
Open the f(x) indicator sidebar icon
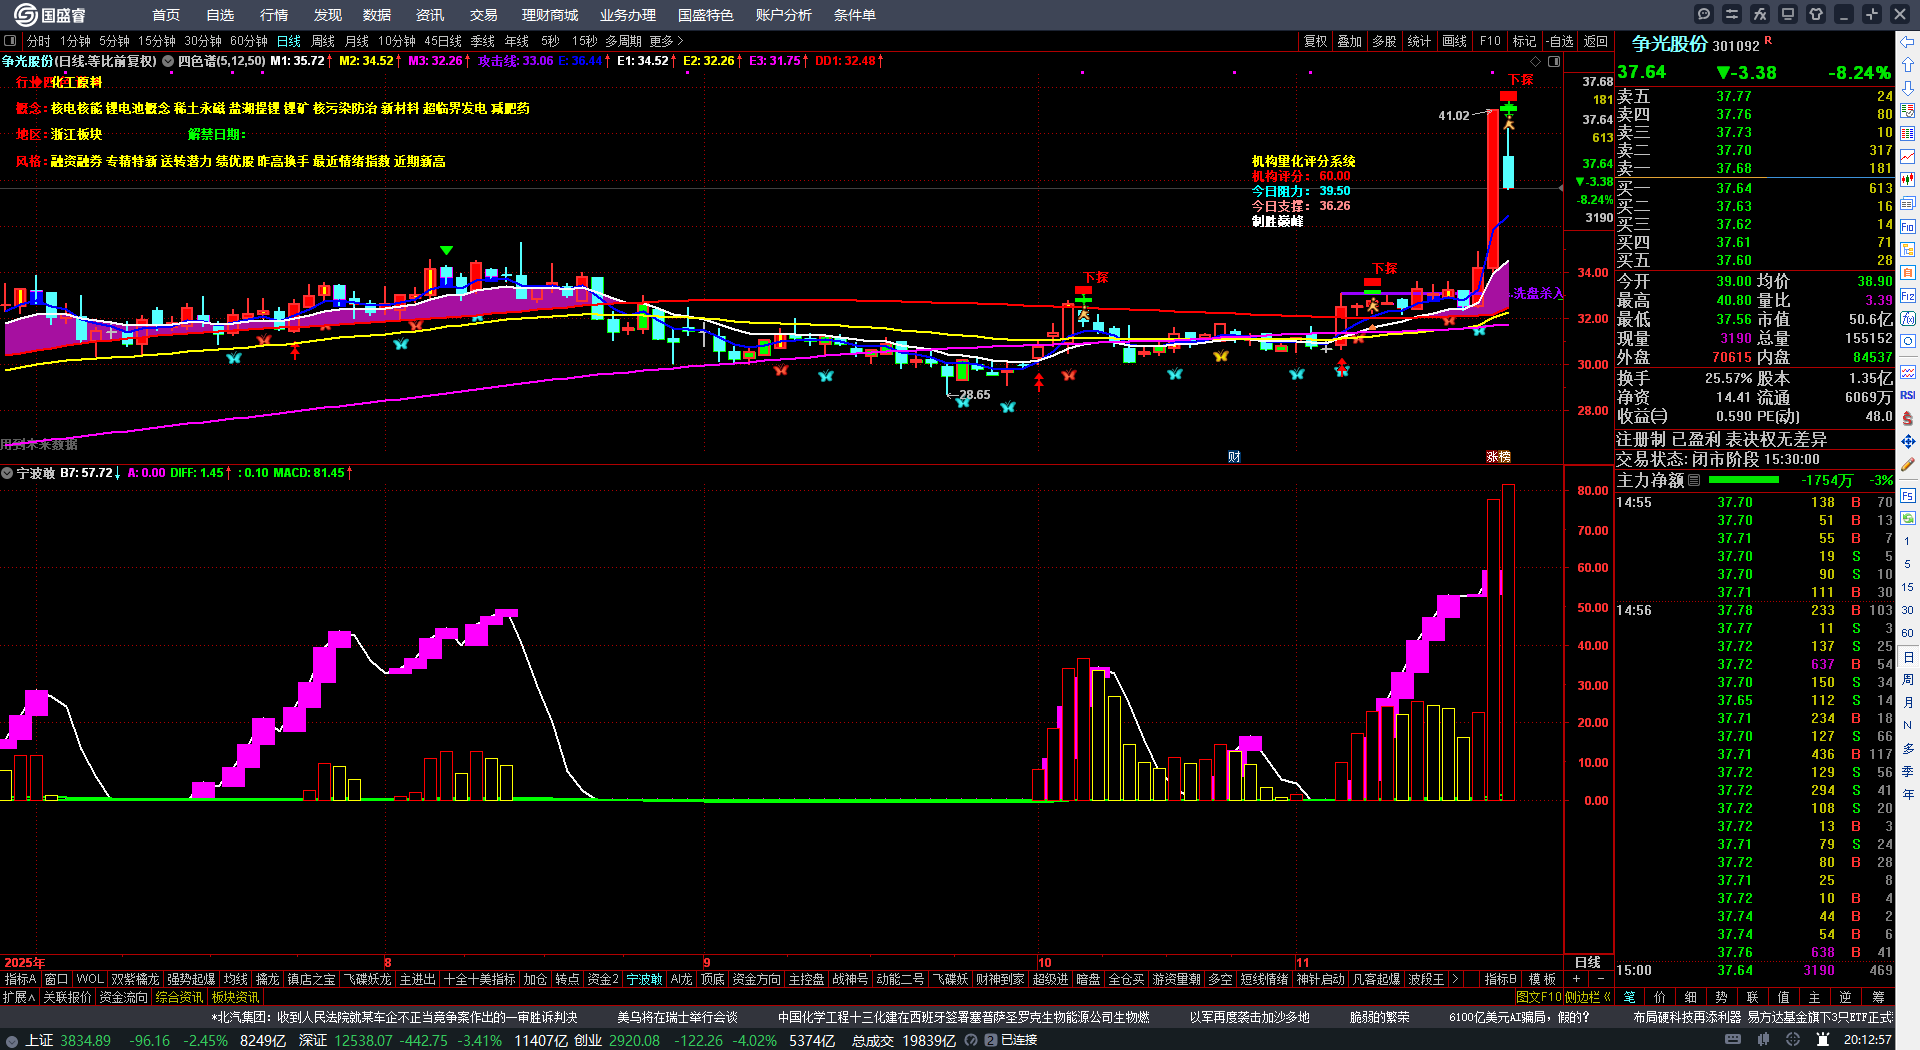click(x=1908, y=319)
